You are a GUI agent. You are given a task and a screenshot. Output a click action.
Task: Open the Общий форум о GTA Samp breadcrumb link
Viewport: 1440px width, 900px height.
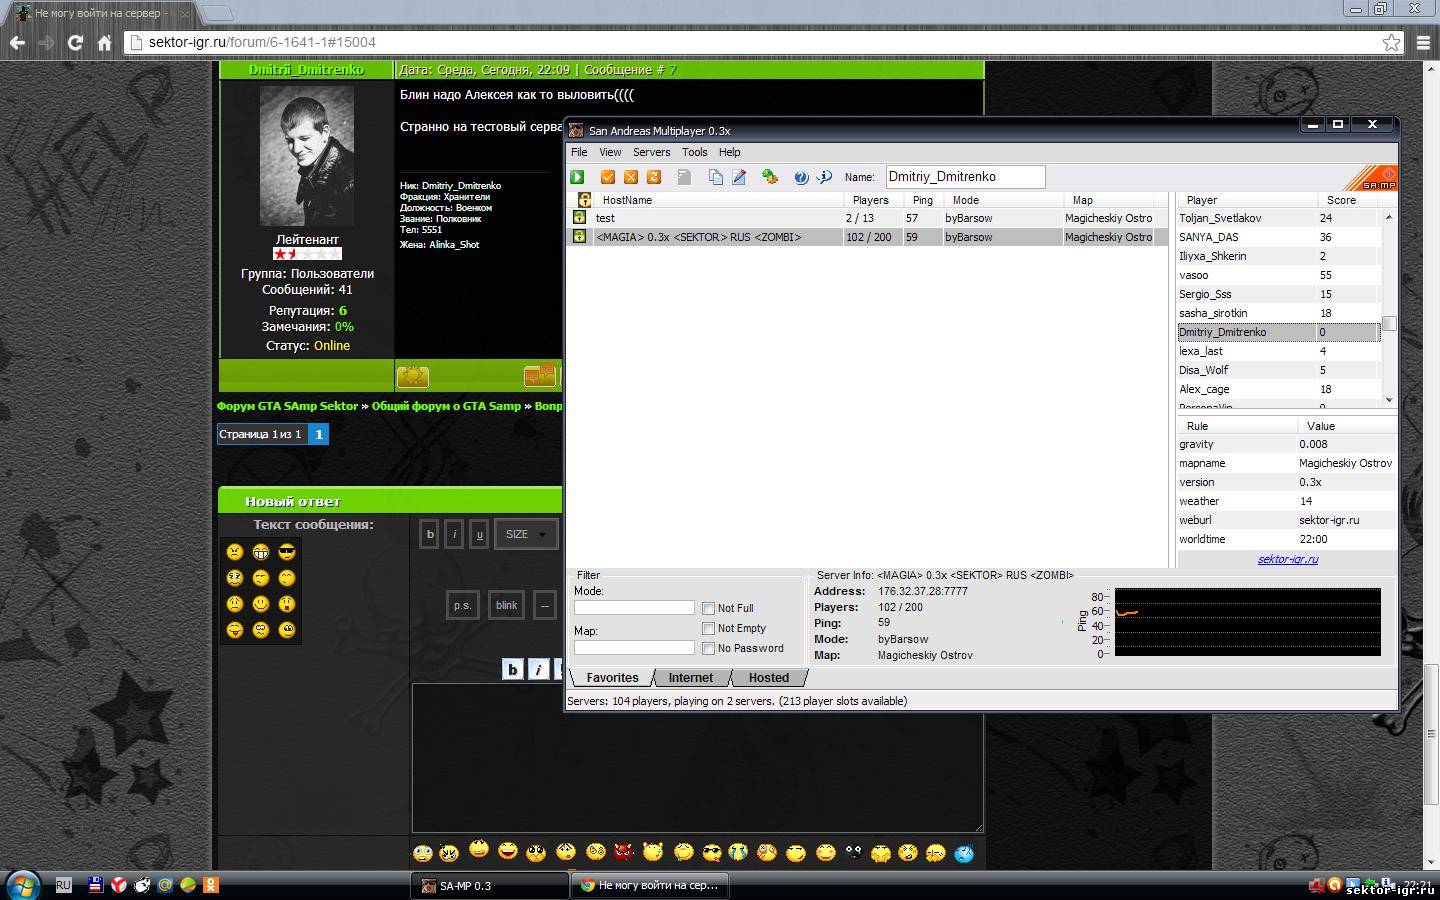[446, 406]
